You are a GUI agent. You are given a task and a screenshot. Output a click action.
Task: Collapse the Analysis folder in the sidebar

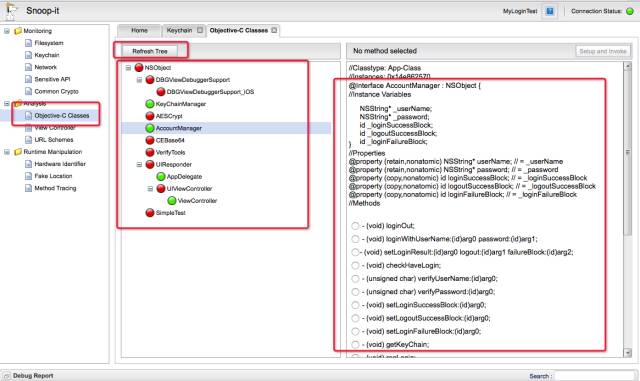7,103
